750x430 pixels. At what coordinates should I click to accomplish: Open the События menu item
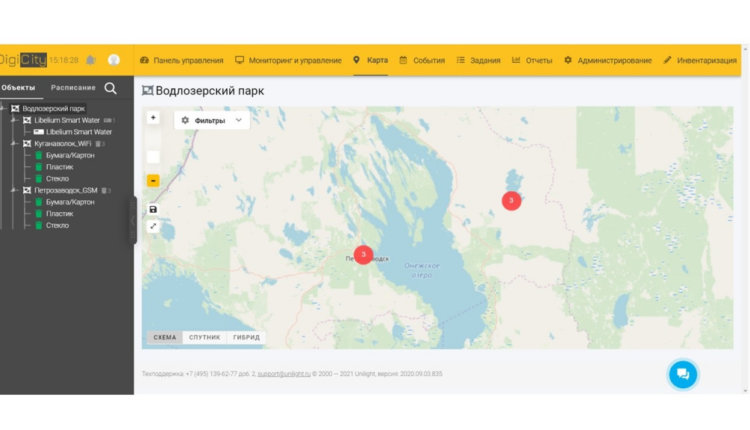click(x=422, y=60)
